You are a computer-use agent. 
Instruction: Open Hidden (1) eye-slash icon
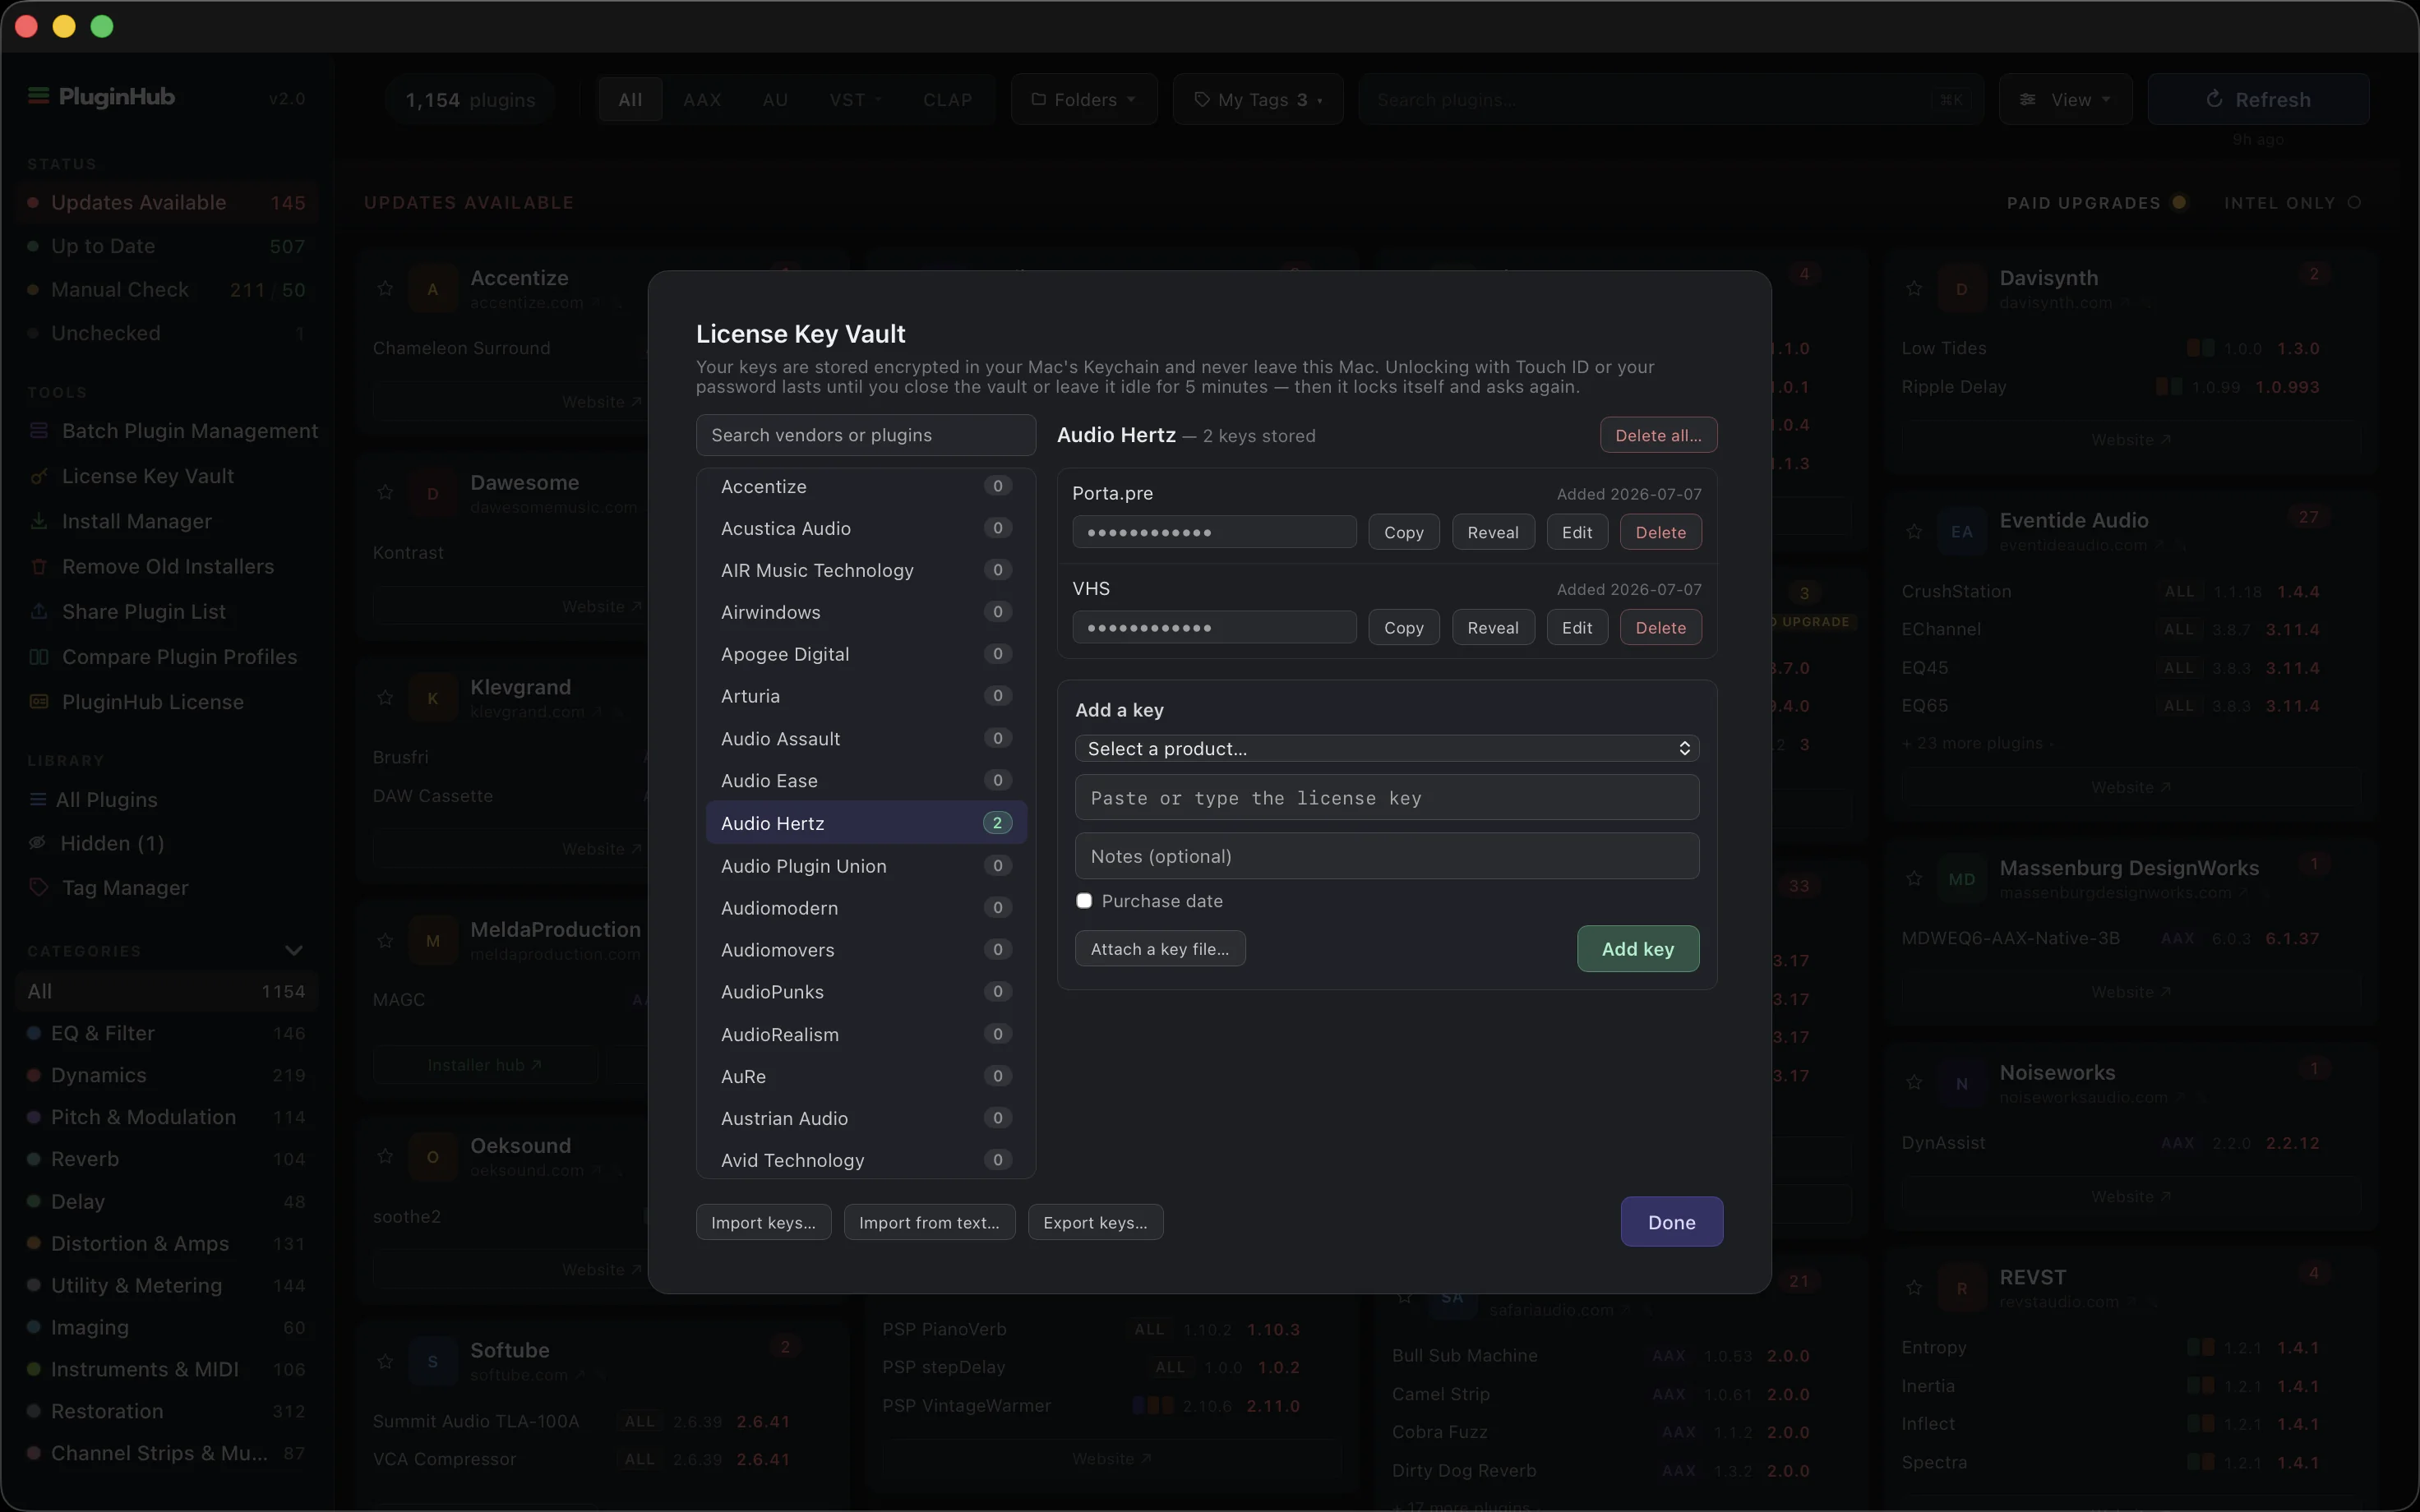point(38,843)
